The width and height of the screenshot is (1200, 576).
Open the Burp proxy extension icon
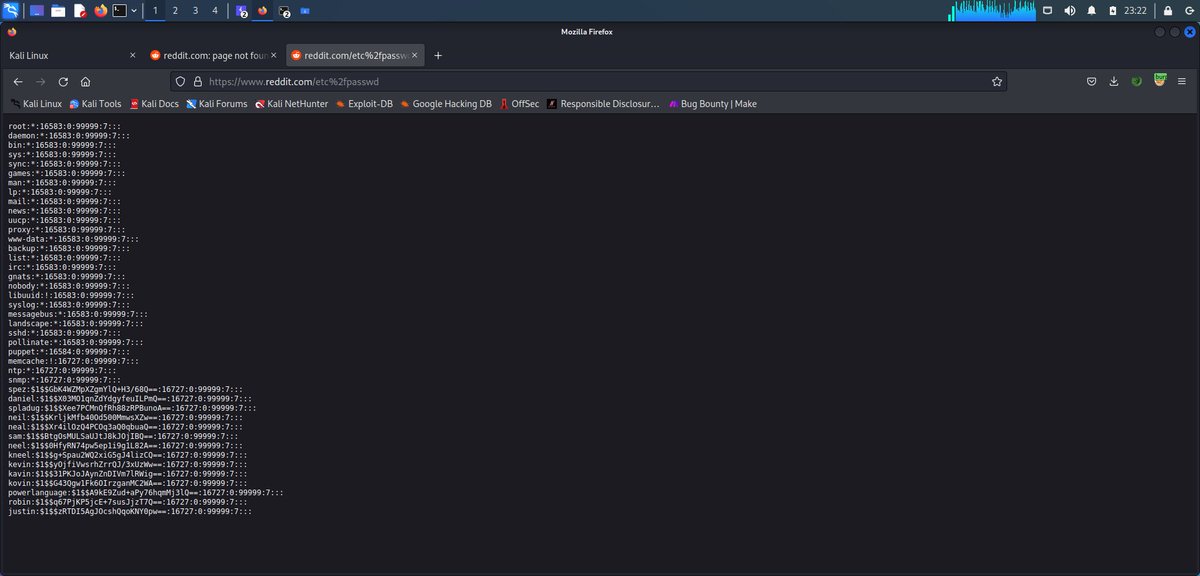[1160, 81]
